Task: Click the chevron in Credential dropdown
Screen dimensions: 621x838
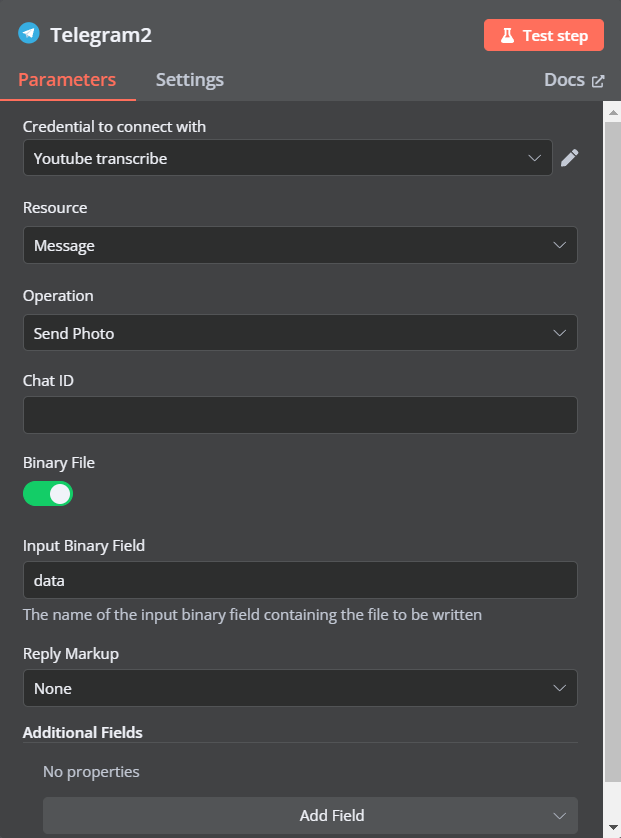Action: point(534,158)
